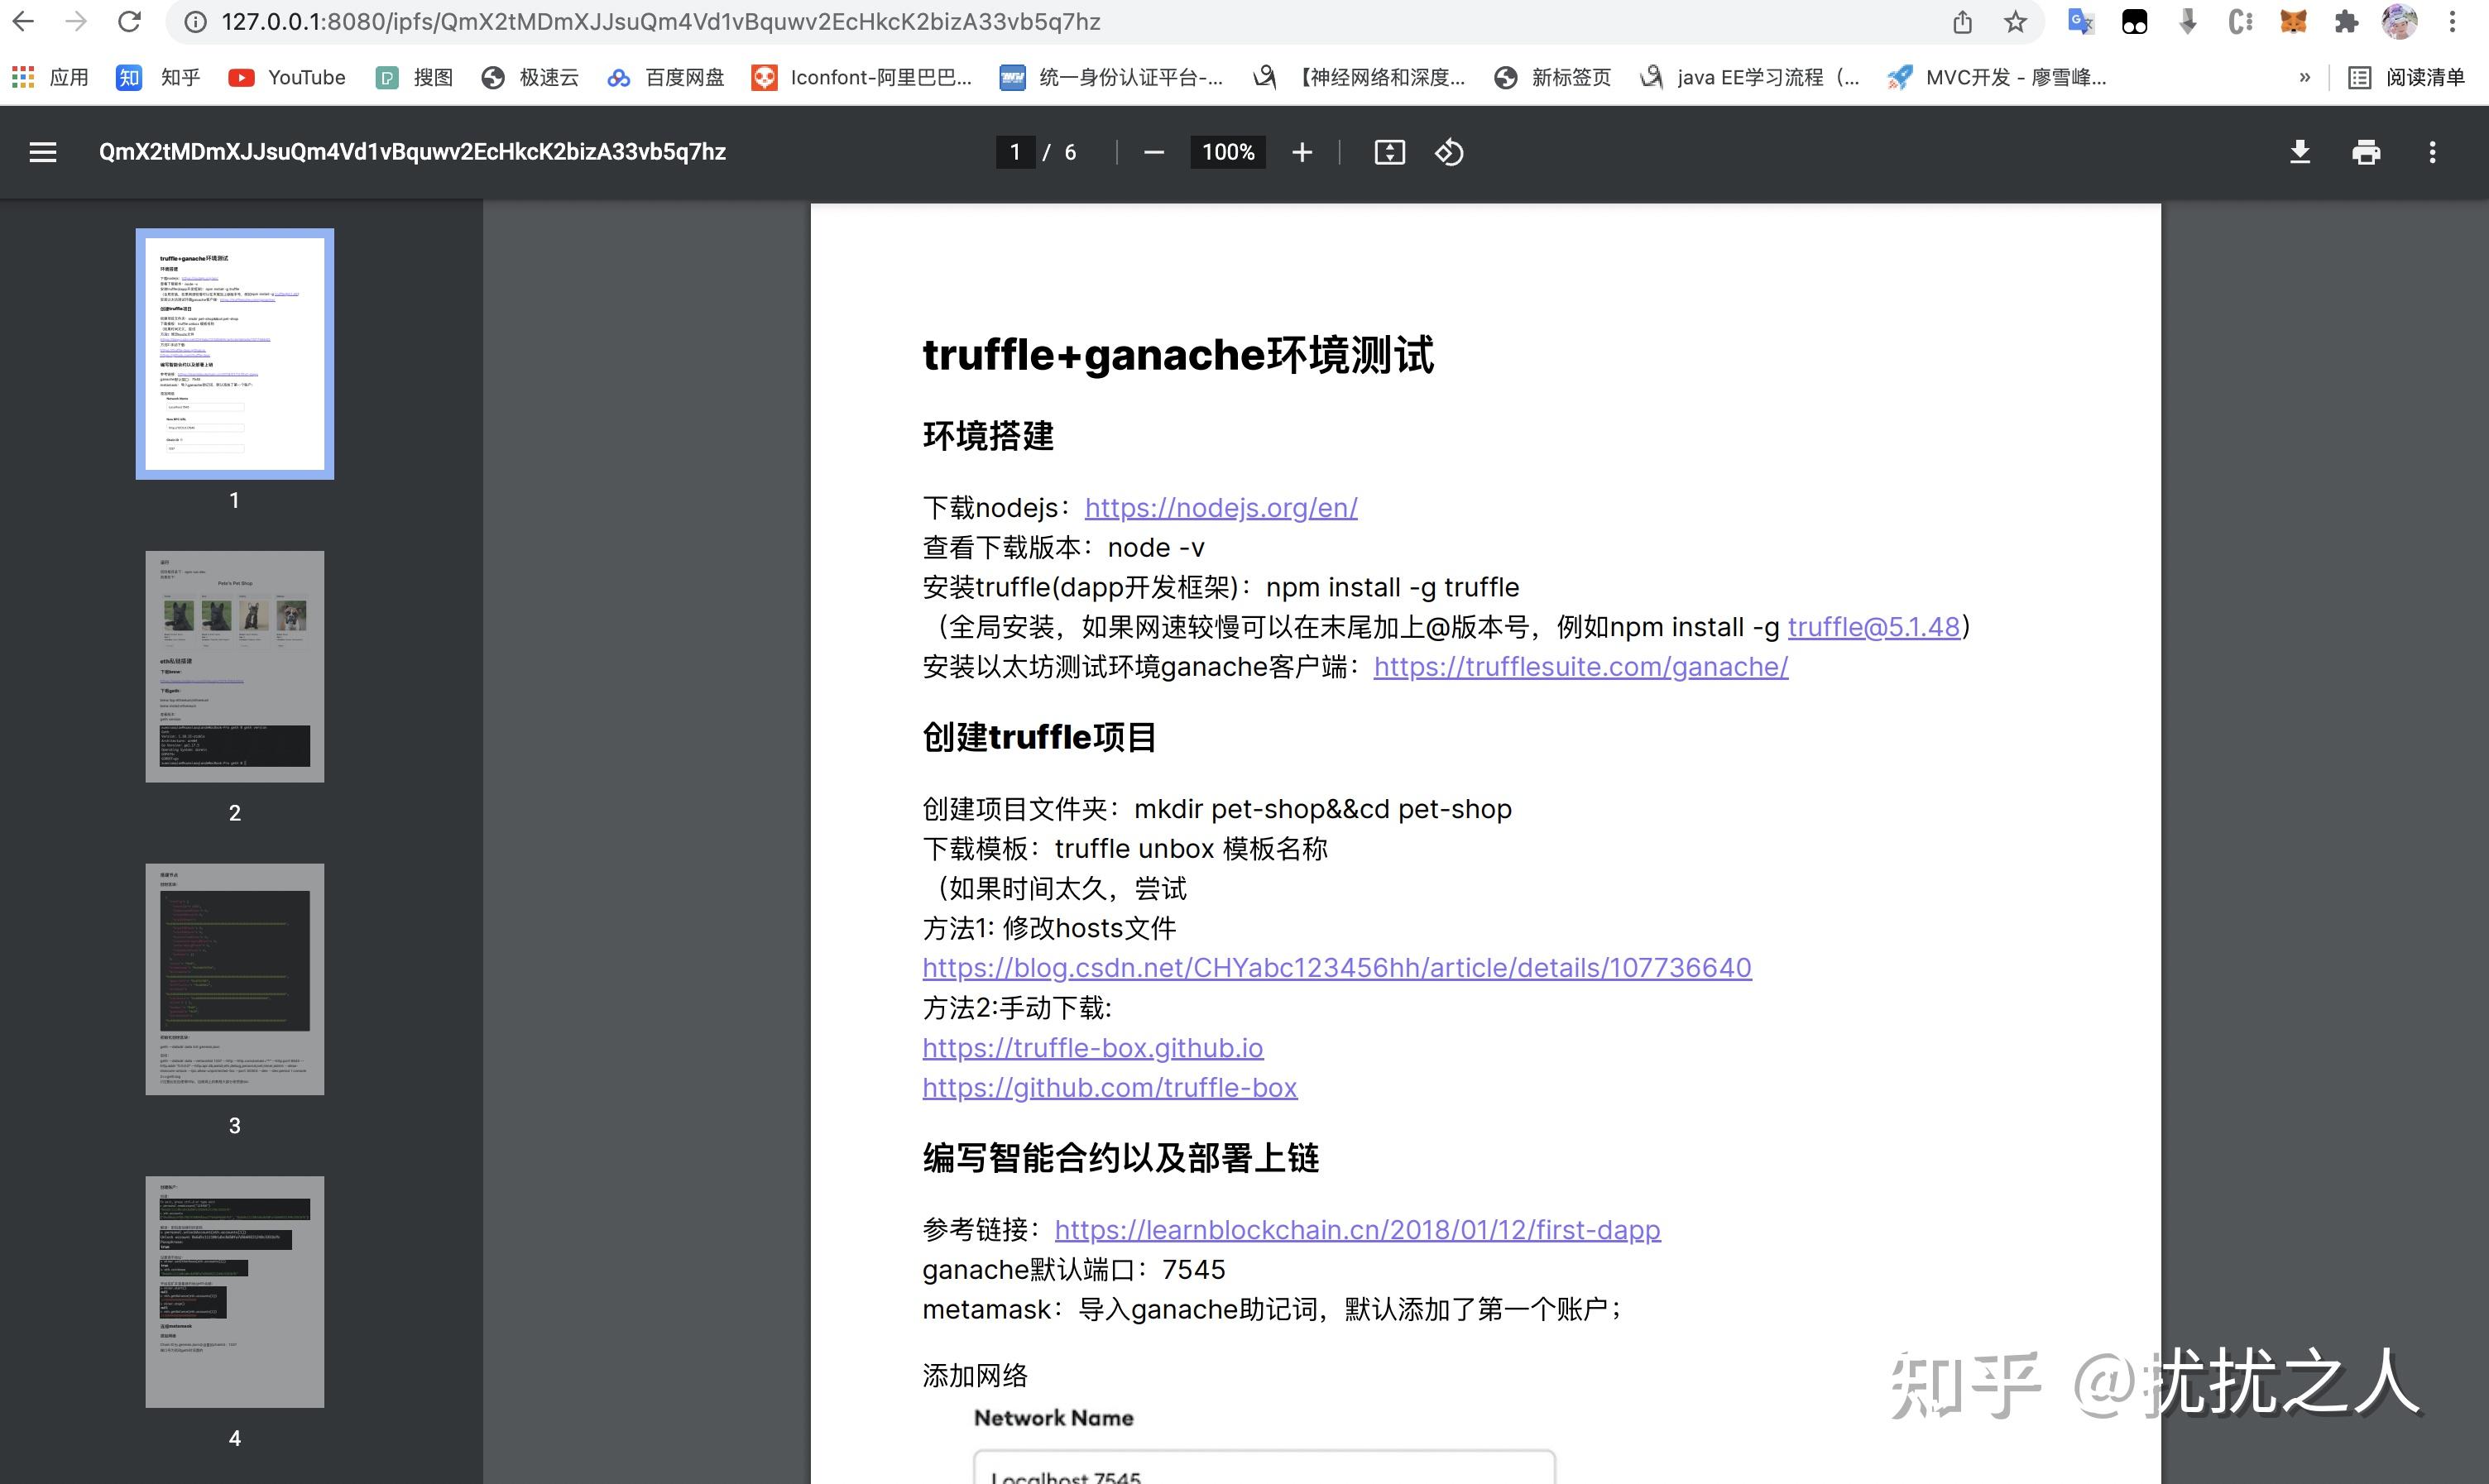
Task: Open the MVC开发 bookmark
Action: click(x=1997, y=77)
